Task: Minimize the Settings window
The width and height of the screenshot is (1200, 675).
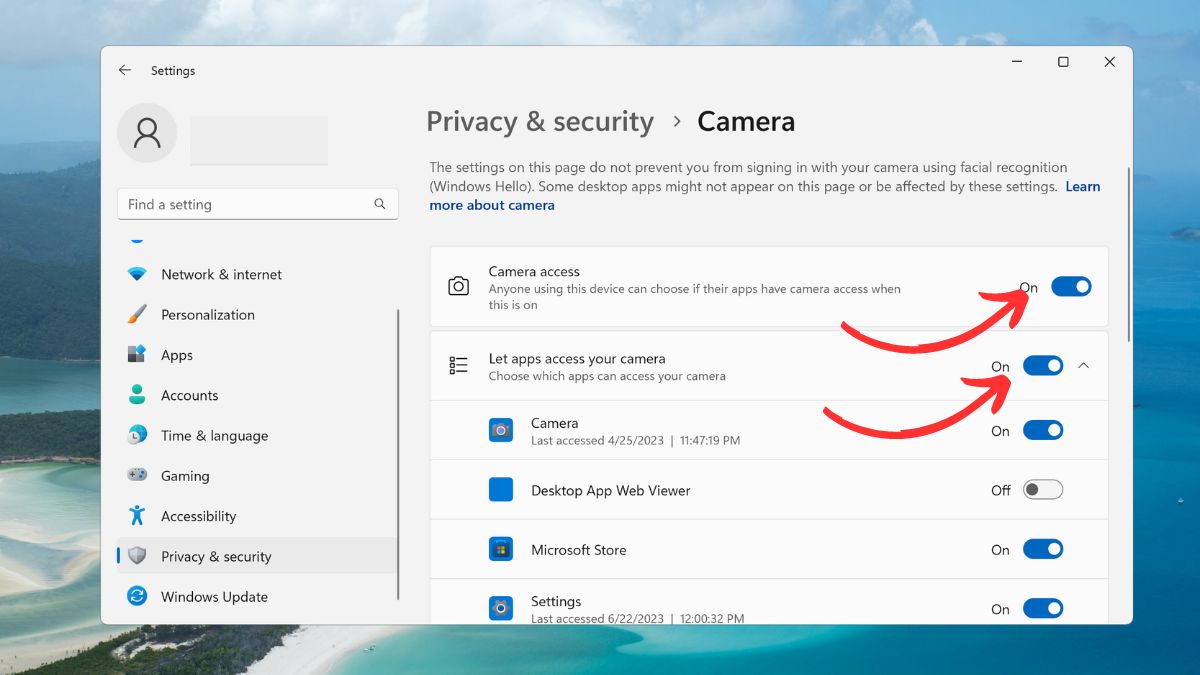Action: (1017, 62)
